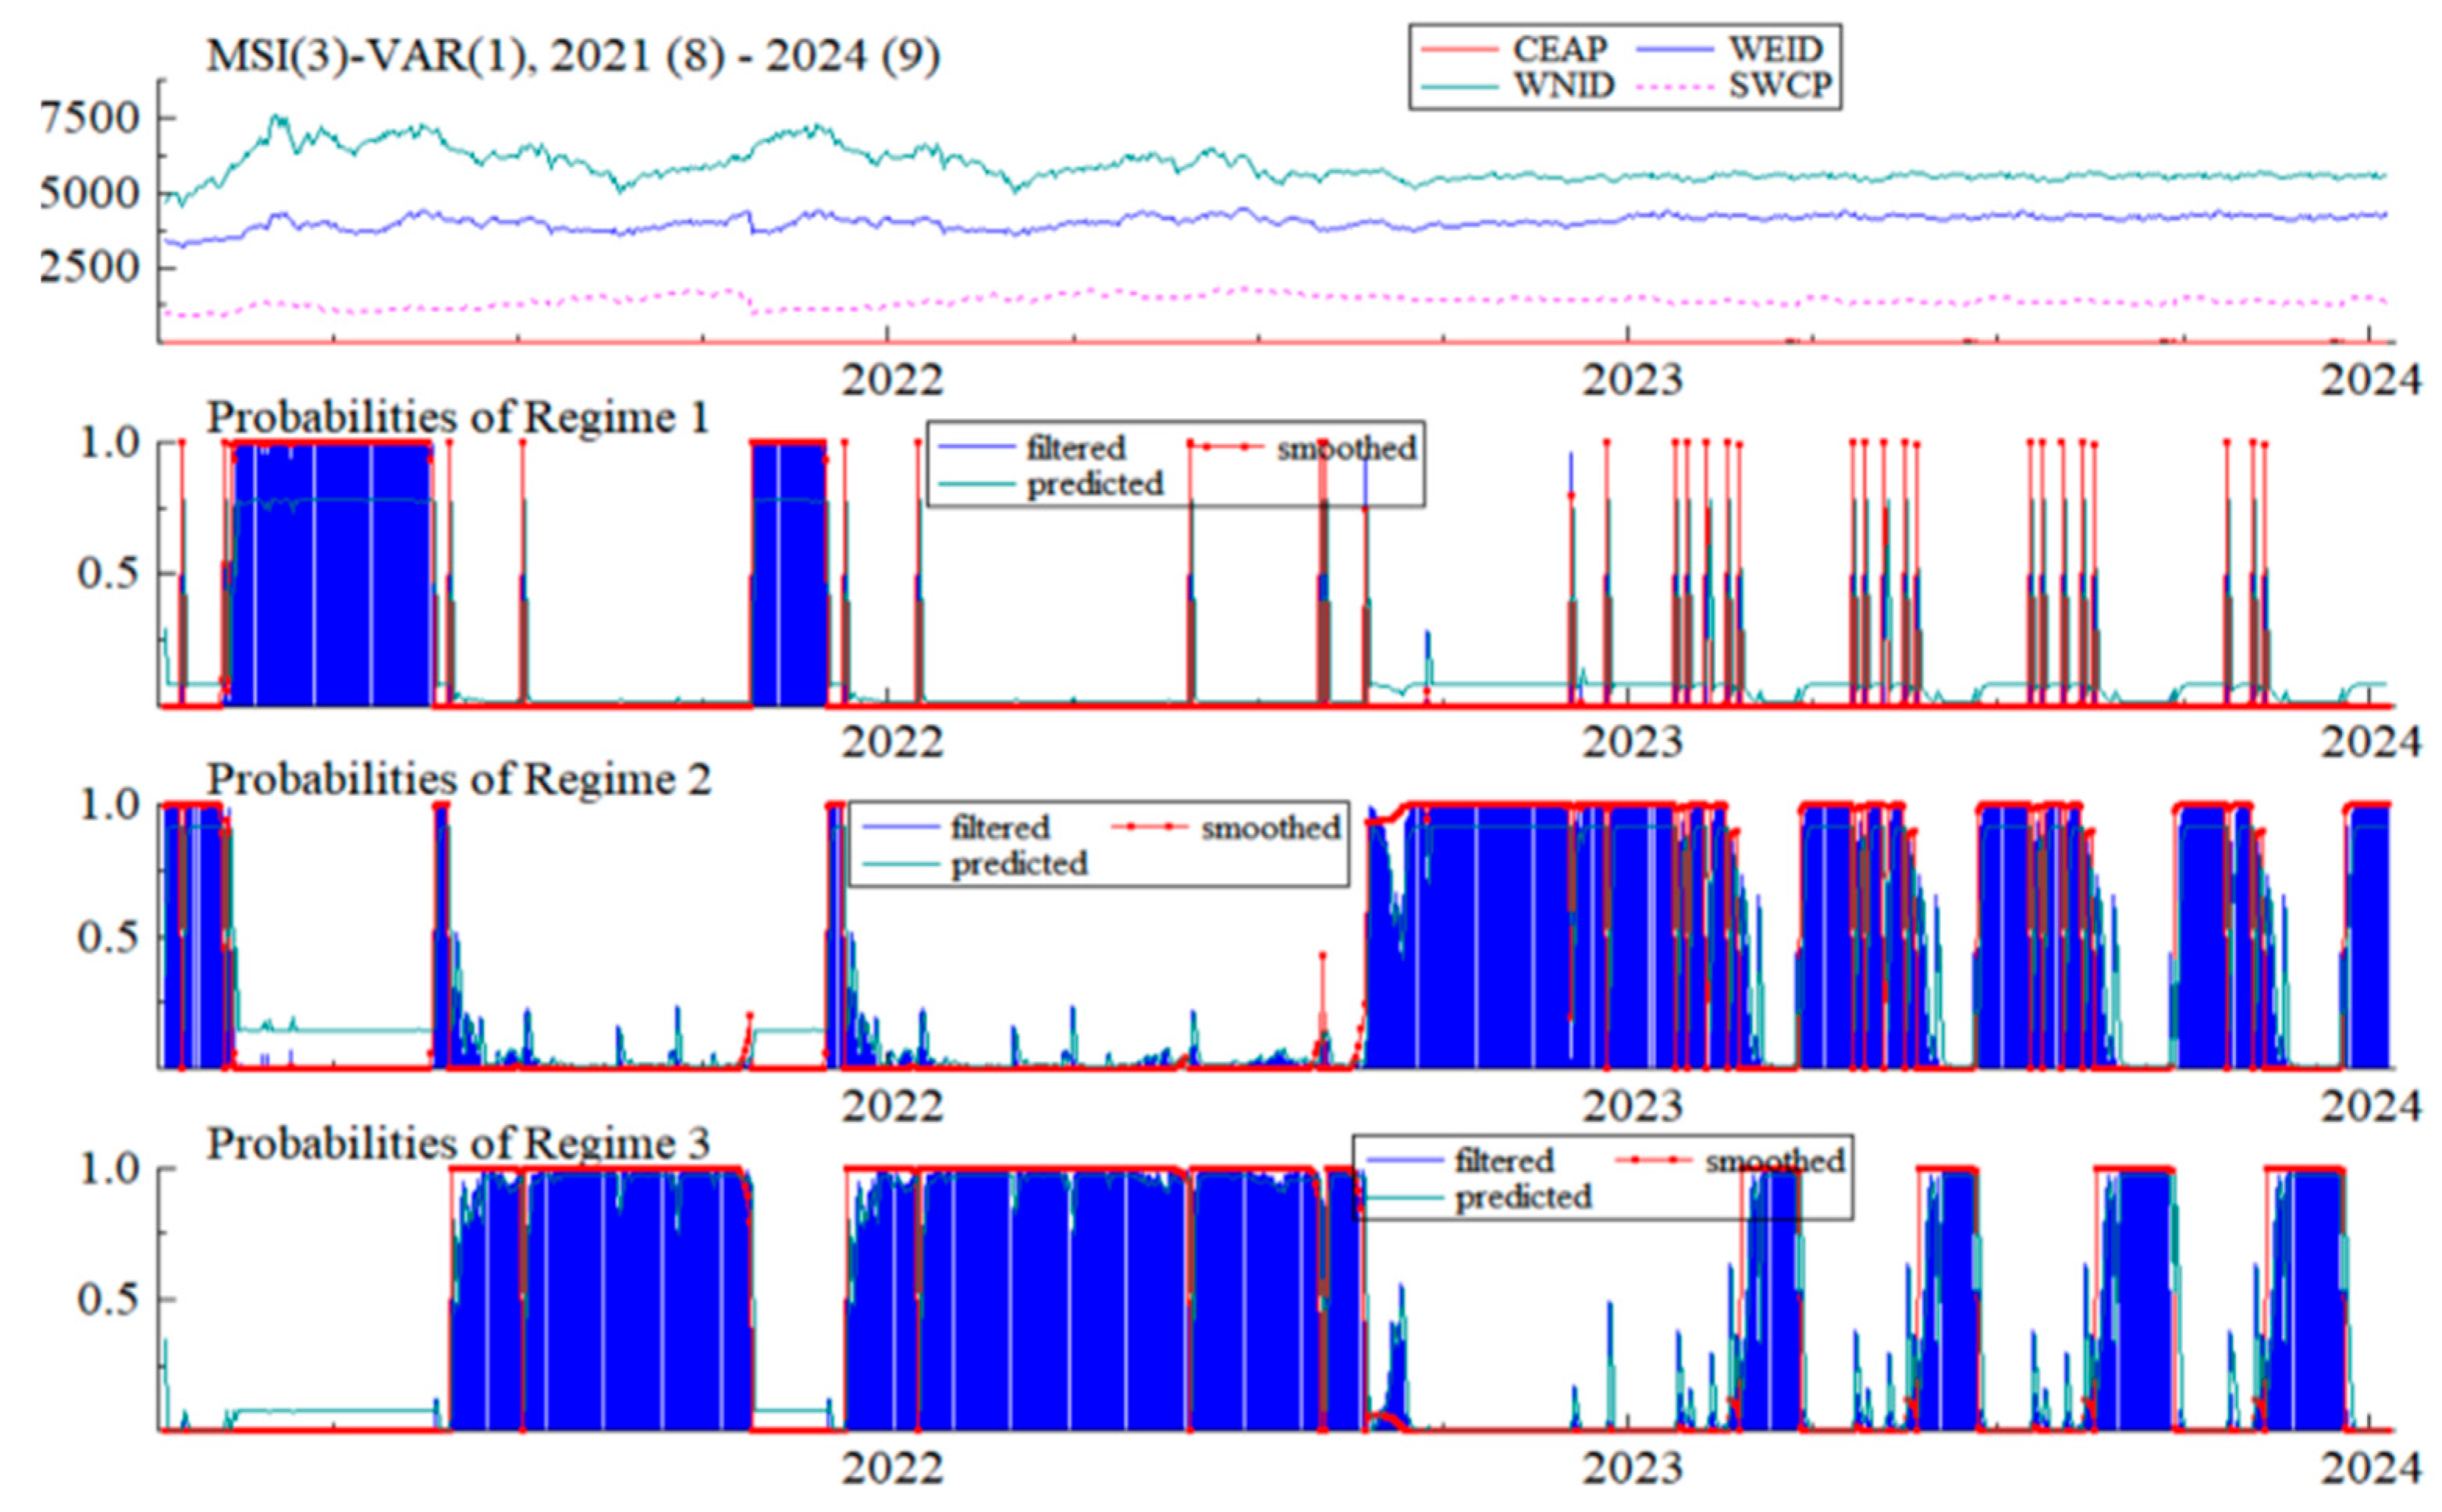Click the WNID legend label
Viewport: 2442px width, 1512px height.
click(x=1563, y=86)
